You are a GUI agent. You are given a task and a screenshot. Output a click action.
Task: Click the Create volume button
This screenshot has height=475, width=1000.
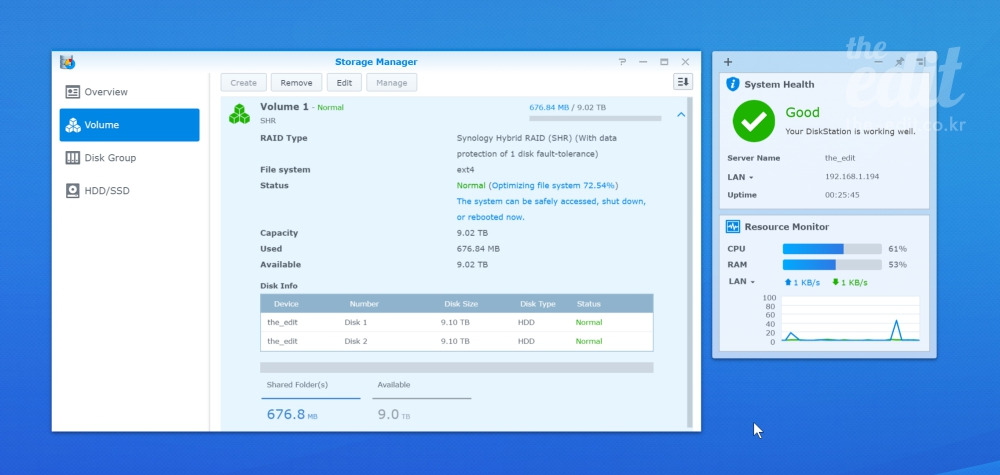tap(244, 82)
